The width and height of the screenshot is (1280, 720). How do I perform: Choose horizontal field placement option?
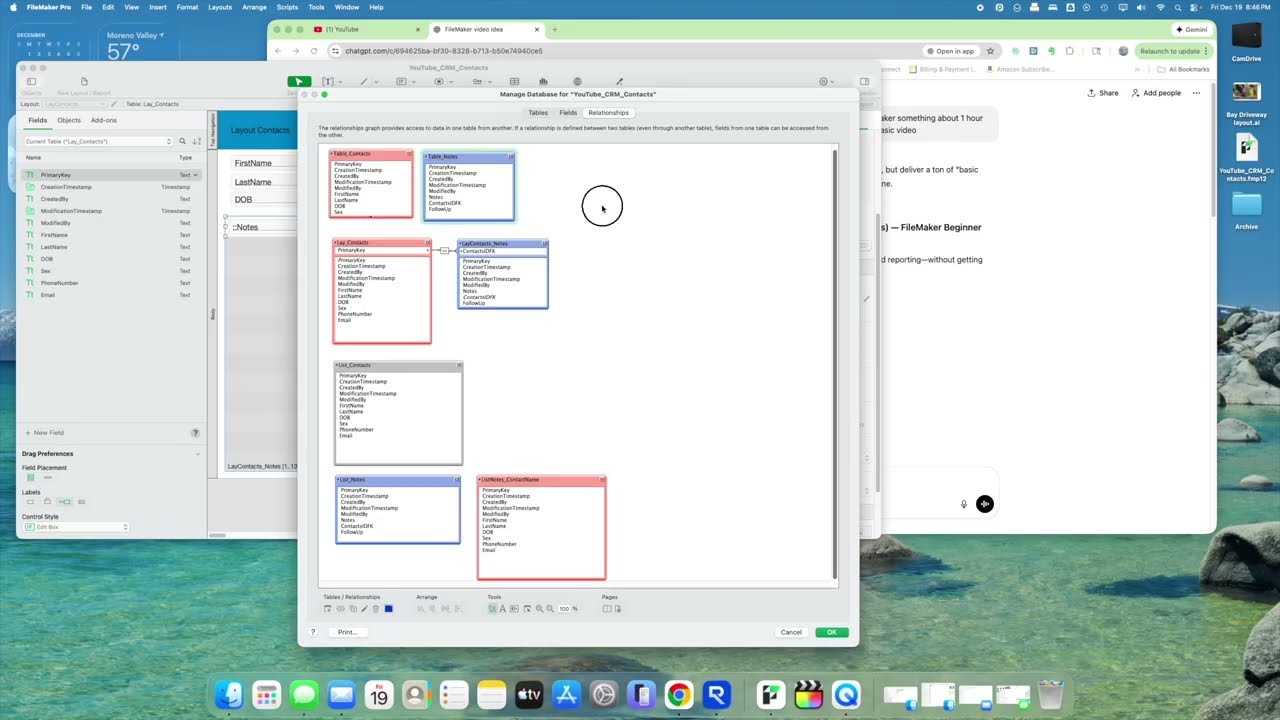48,478
